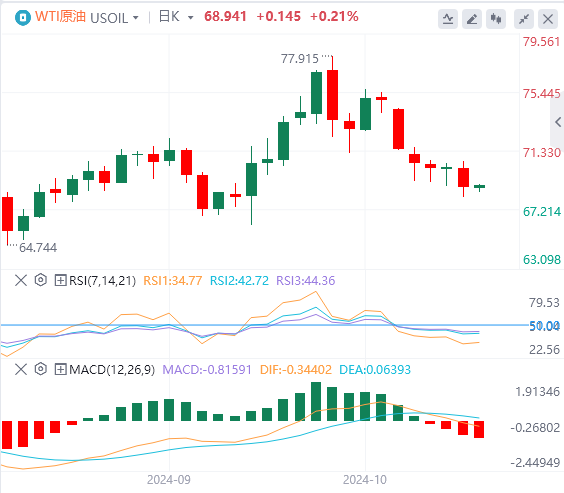This screenshot has width=564, height=493.
Task: Open RSI indicator settings hexagon icon
Action: [41, 280]
